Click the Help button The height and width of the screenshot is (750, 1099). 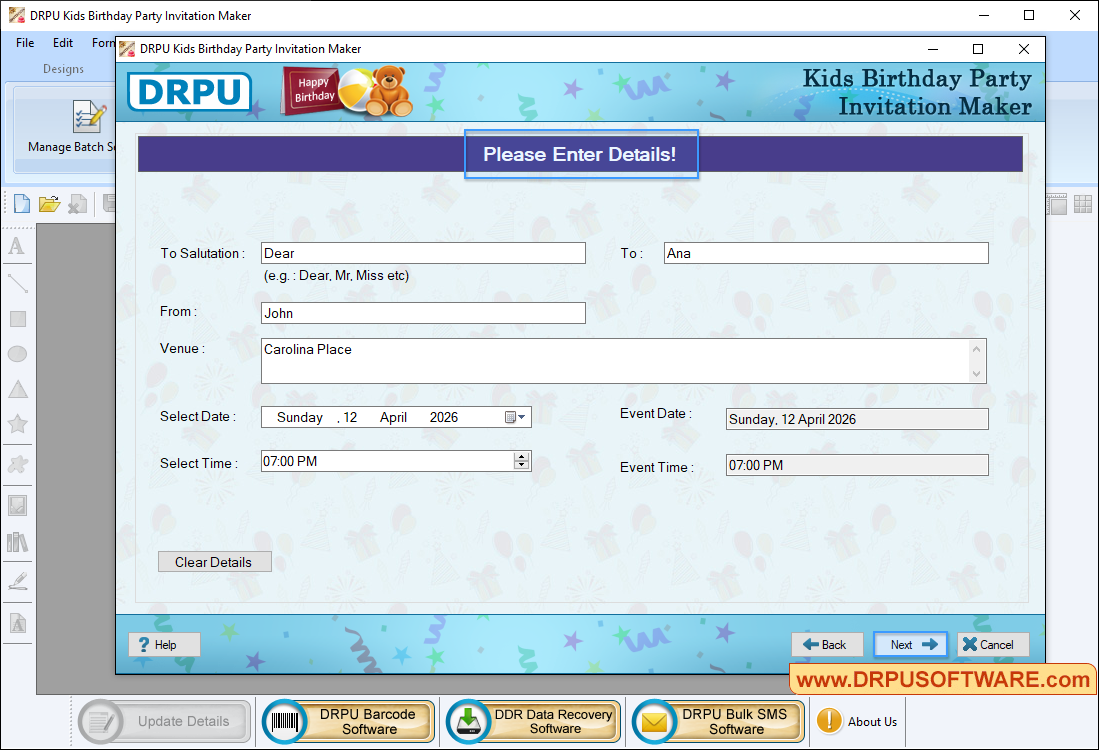pos(163,644)
